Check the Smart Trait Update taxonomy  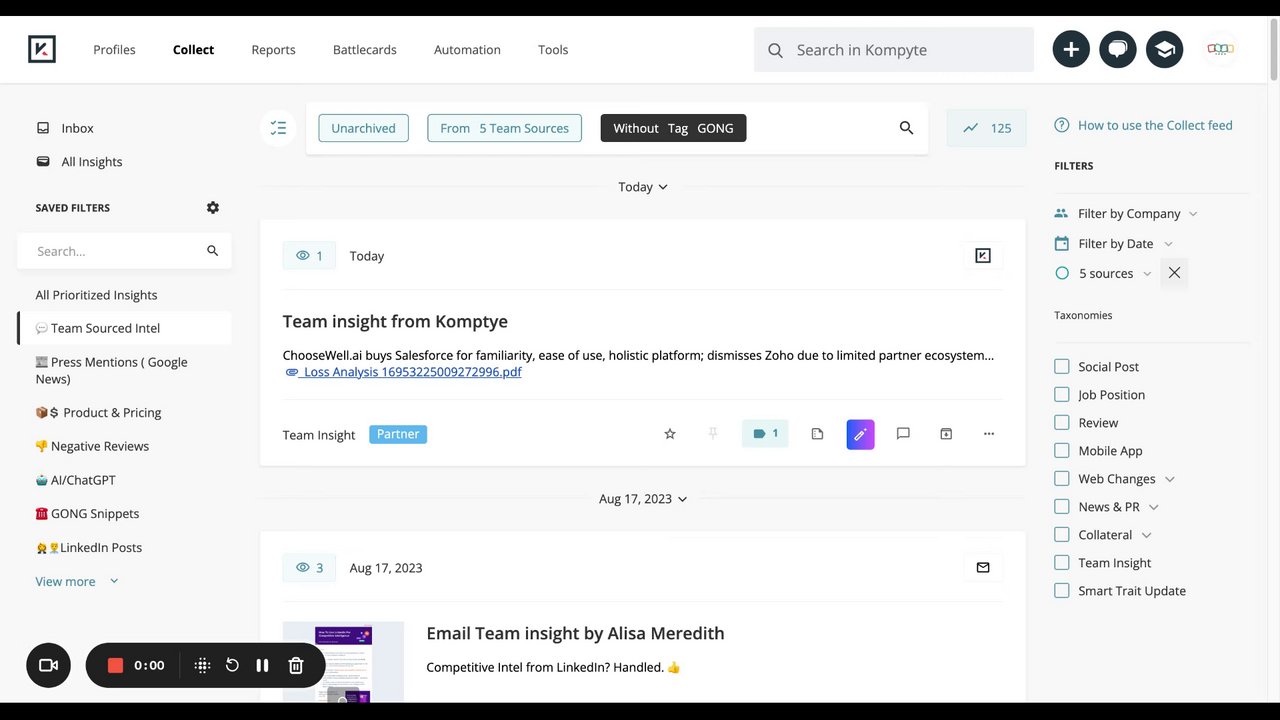point(1062,591)
